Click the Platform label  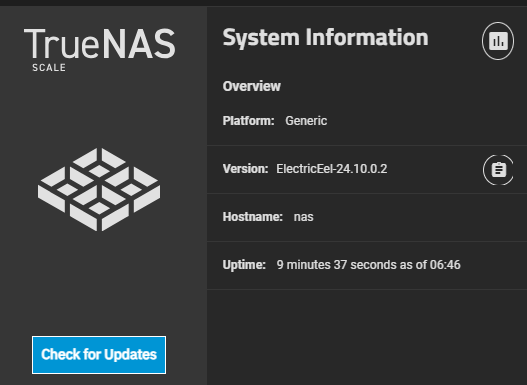tap(248, 121)
